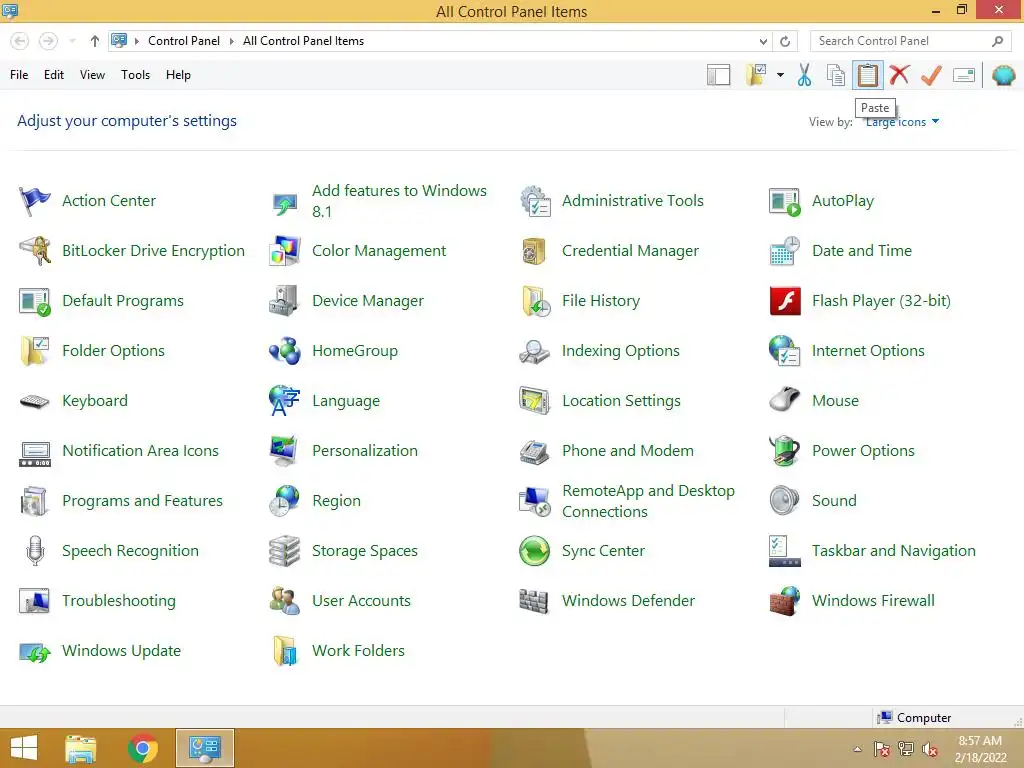Open the Flash Player (32-bit) icon
The width and height of the screenshot is (1024, 768).
[785, 301]
